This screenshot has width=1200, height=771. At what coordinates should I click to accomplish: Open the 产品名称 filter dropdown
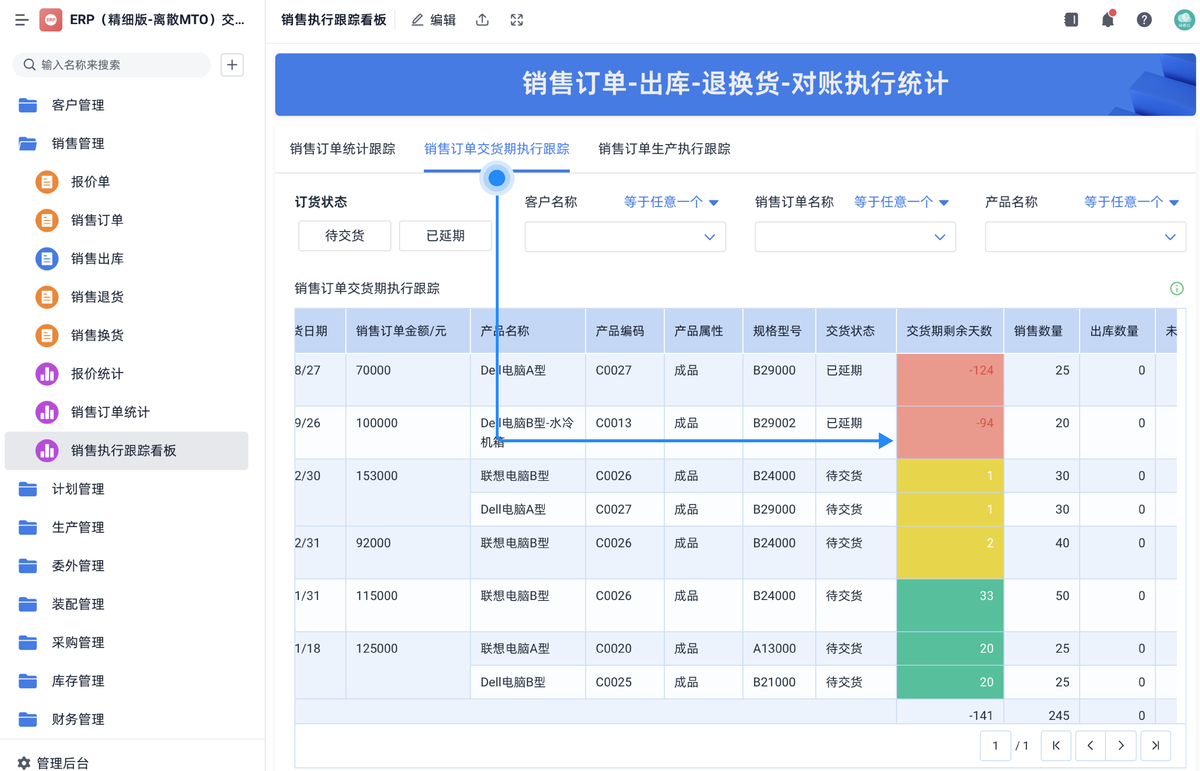(1085, 237)
